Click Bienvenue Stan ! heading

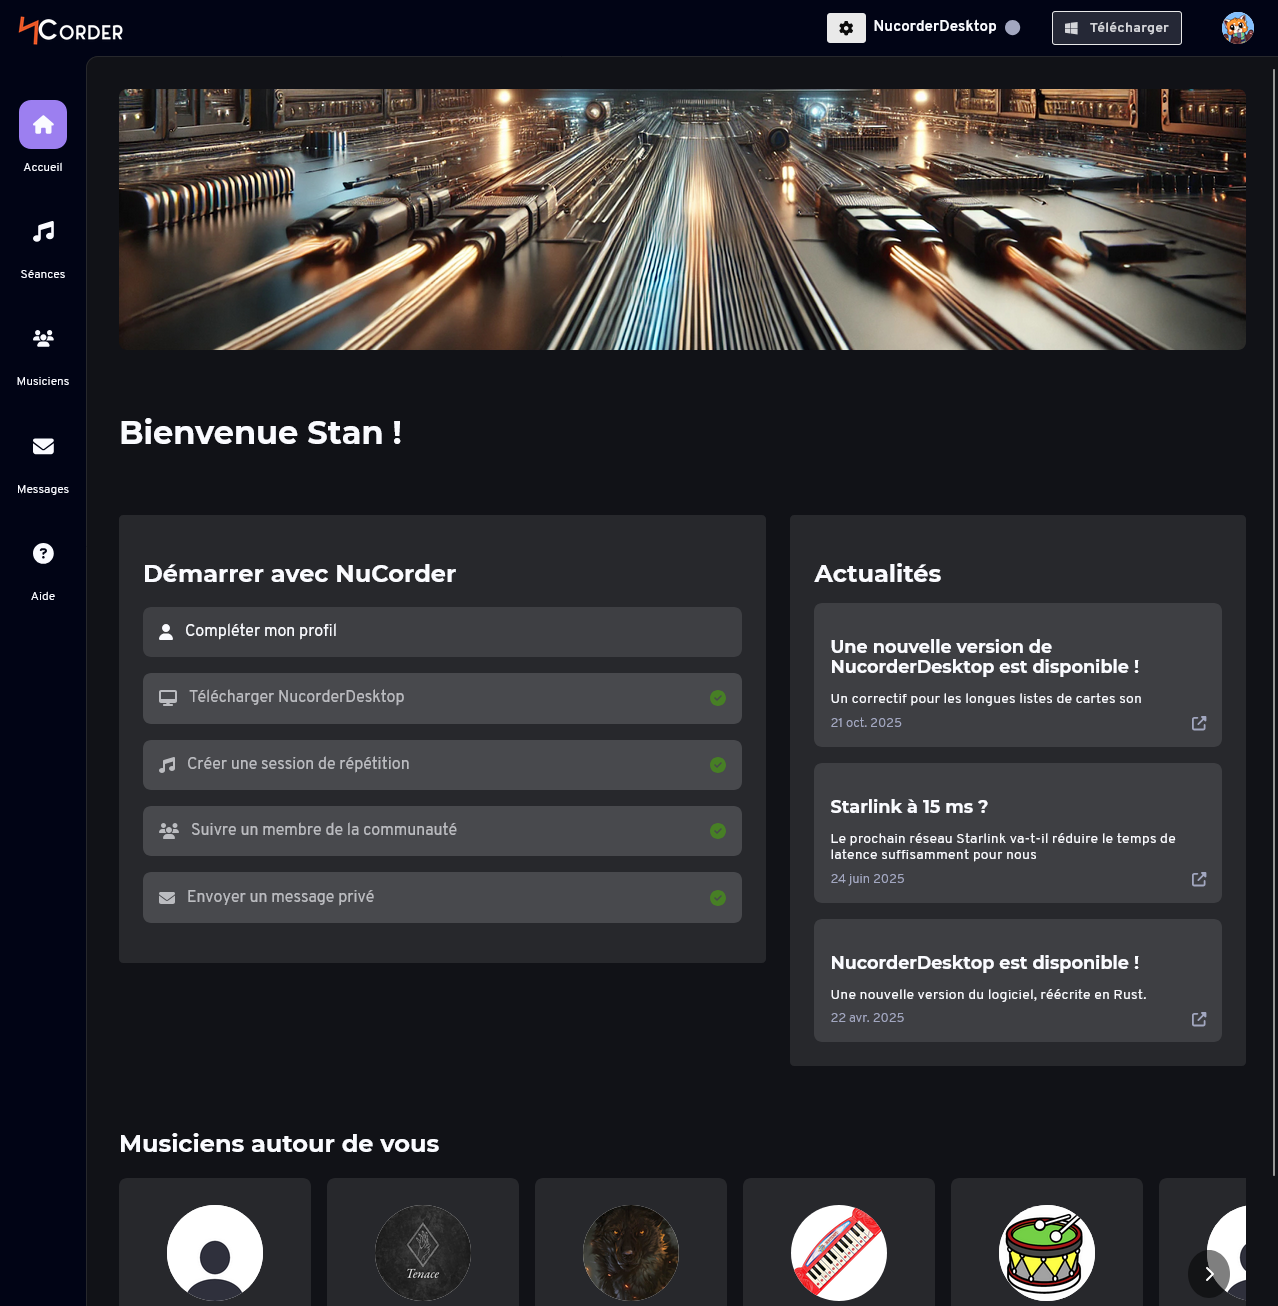click(x=261, y=433)
